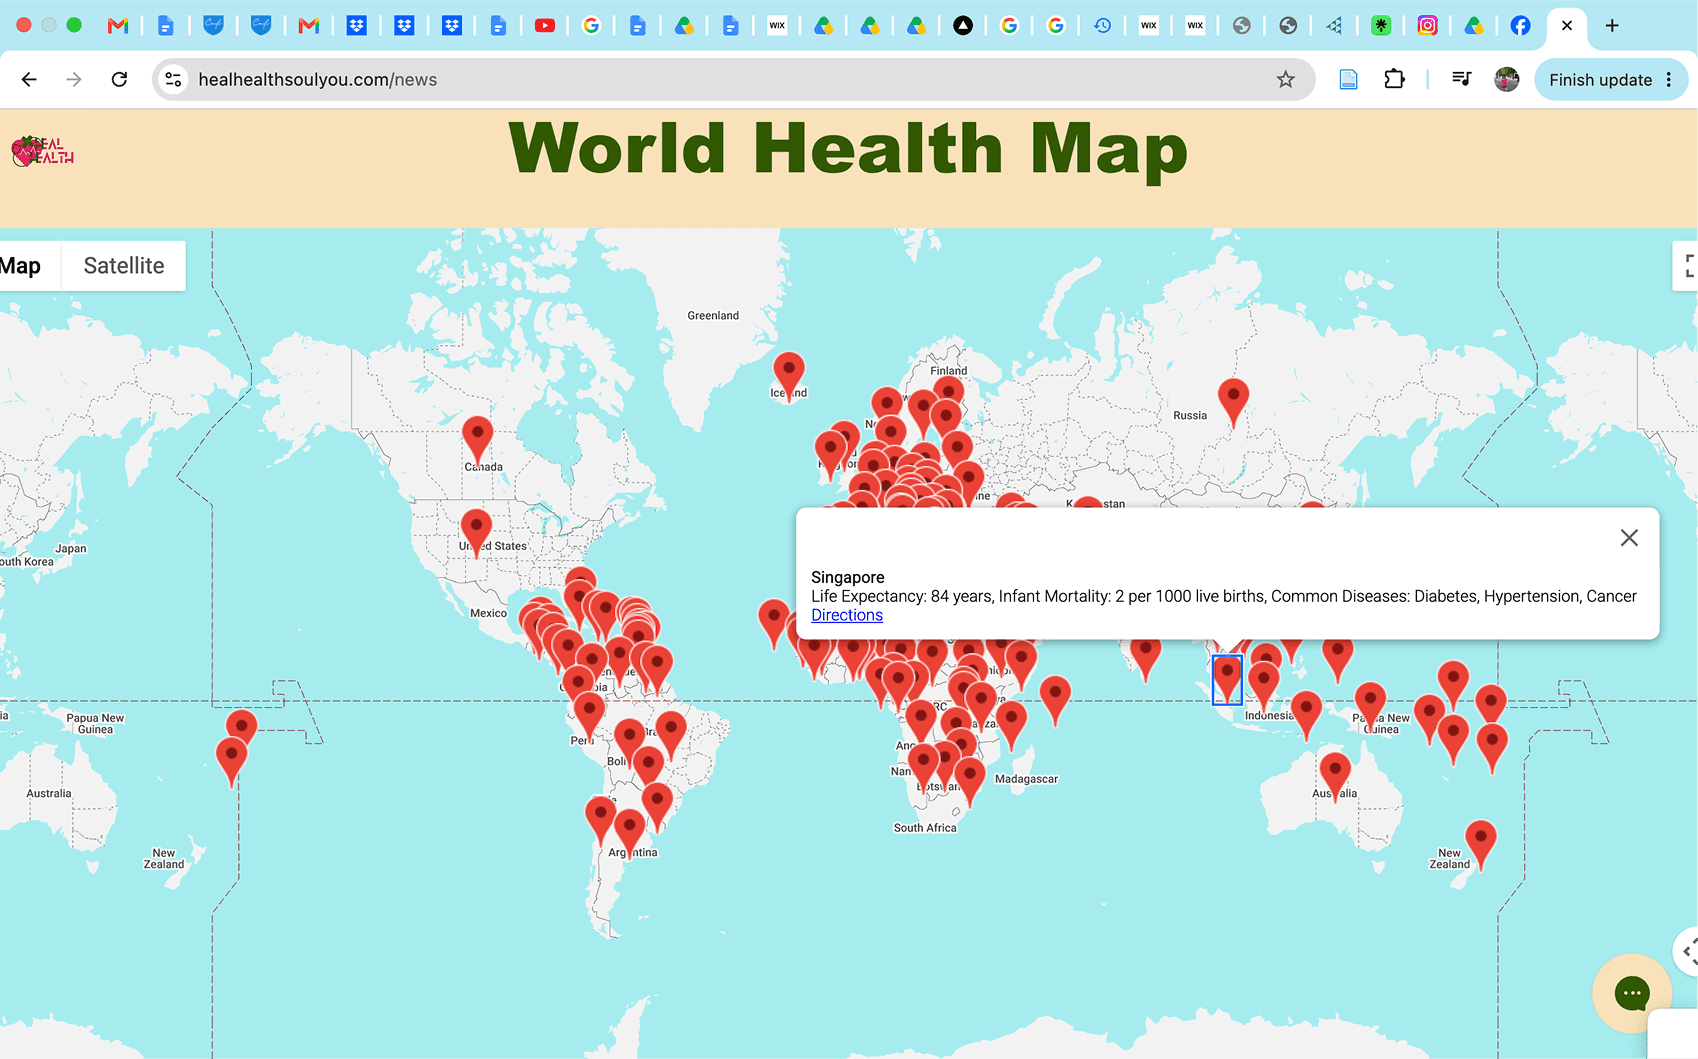This screenshot has width=1698, height=1059.
Task: Go back to the previous page
Action: coord(29,79)
